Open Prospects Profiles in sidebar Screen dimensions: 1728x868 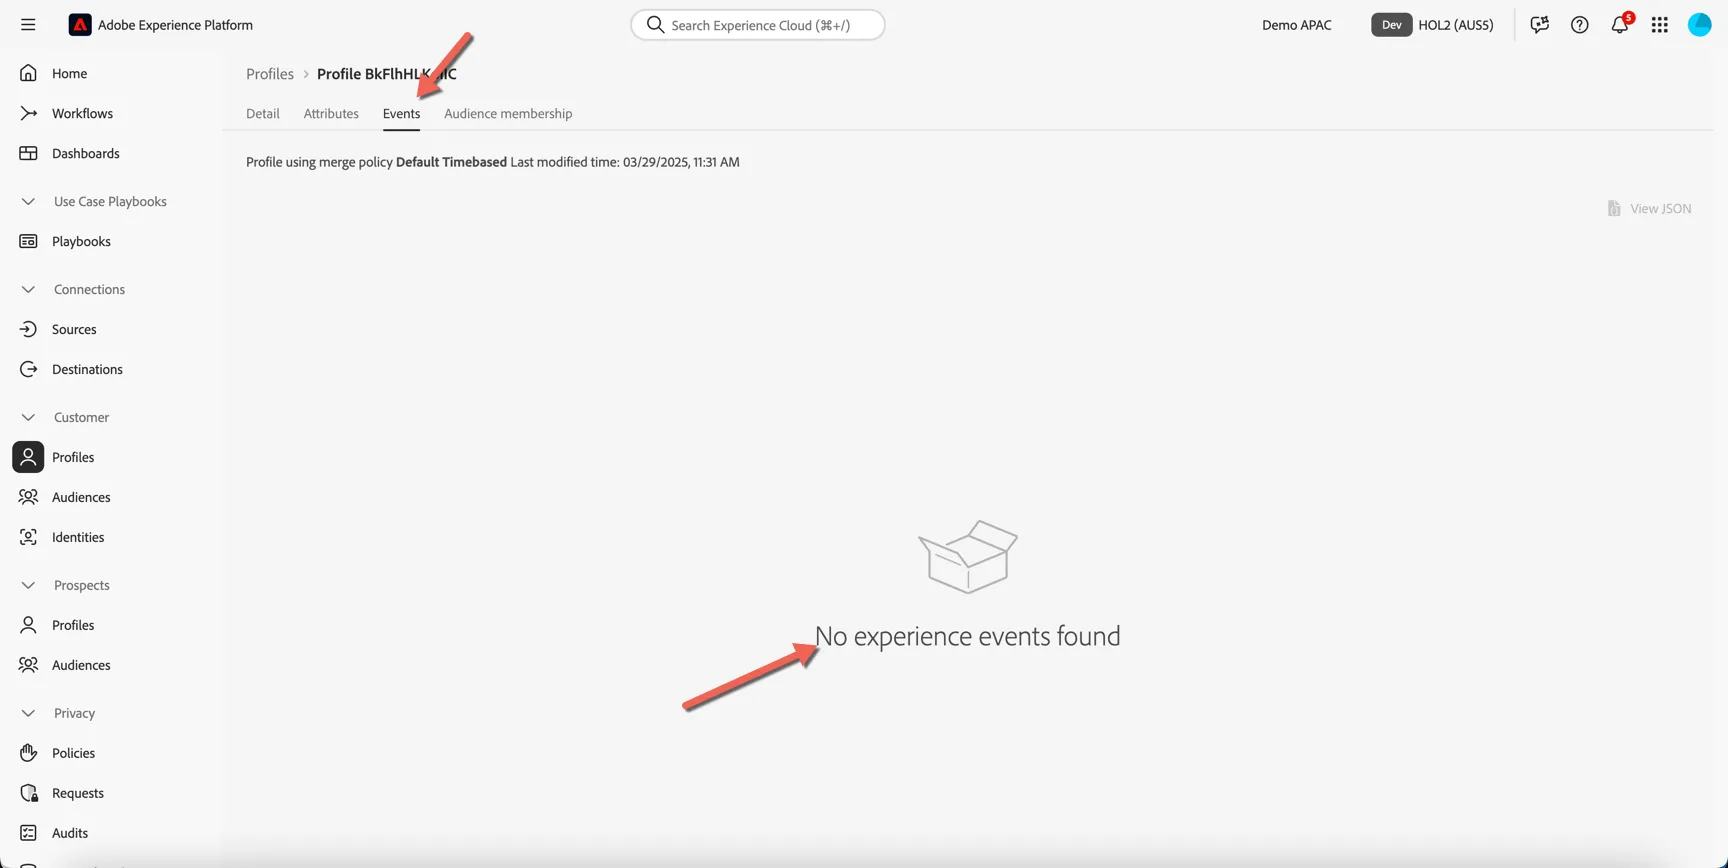73,625
